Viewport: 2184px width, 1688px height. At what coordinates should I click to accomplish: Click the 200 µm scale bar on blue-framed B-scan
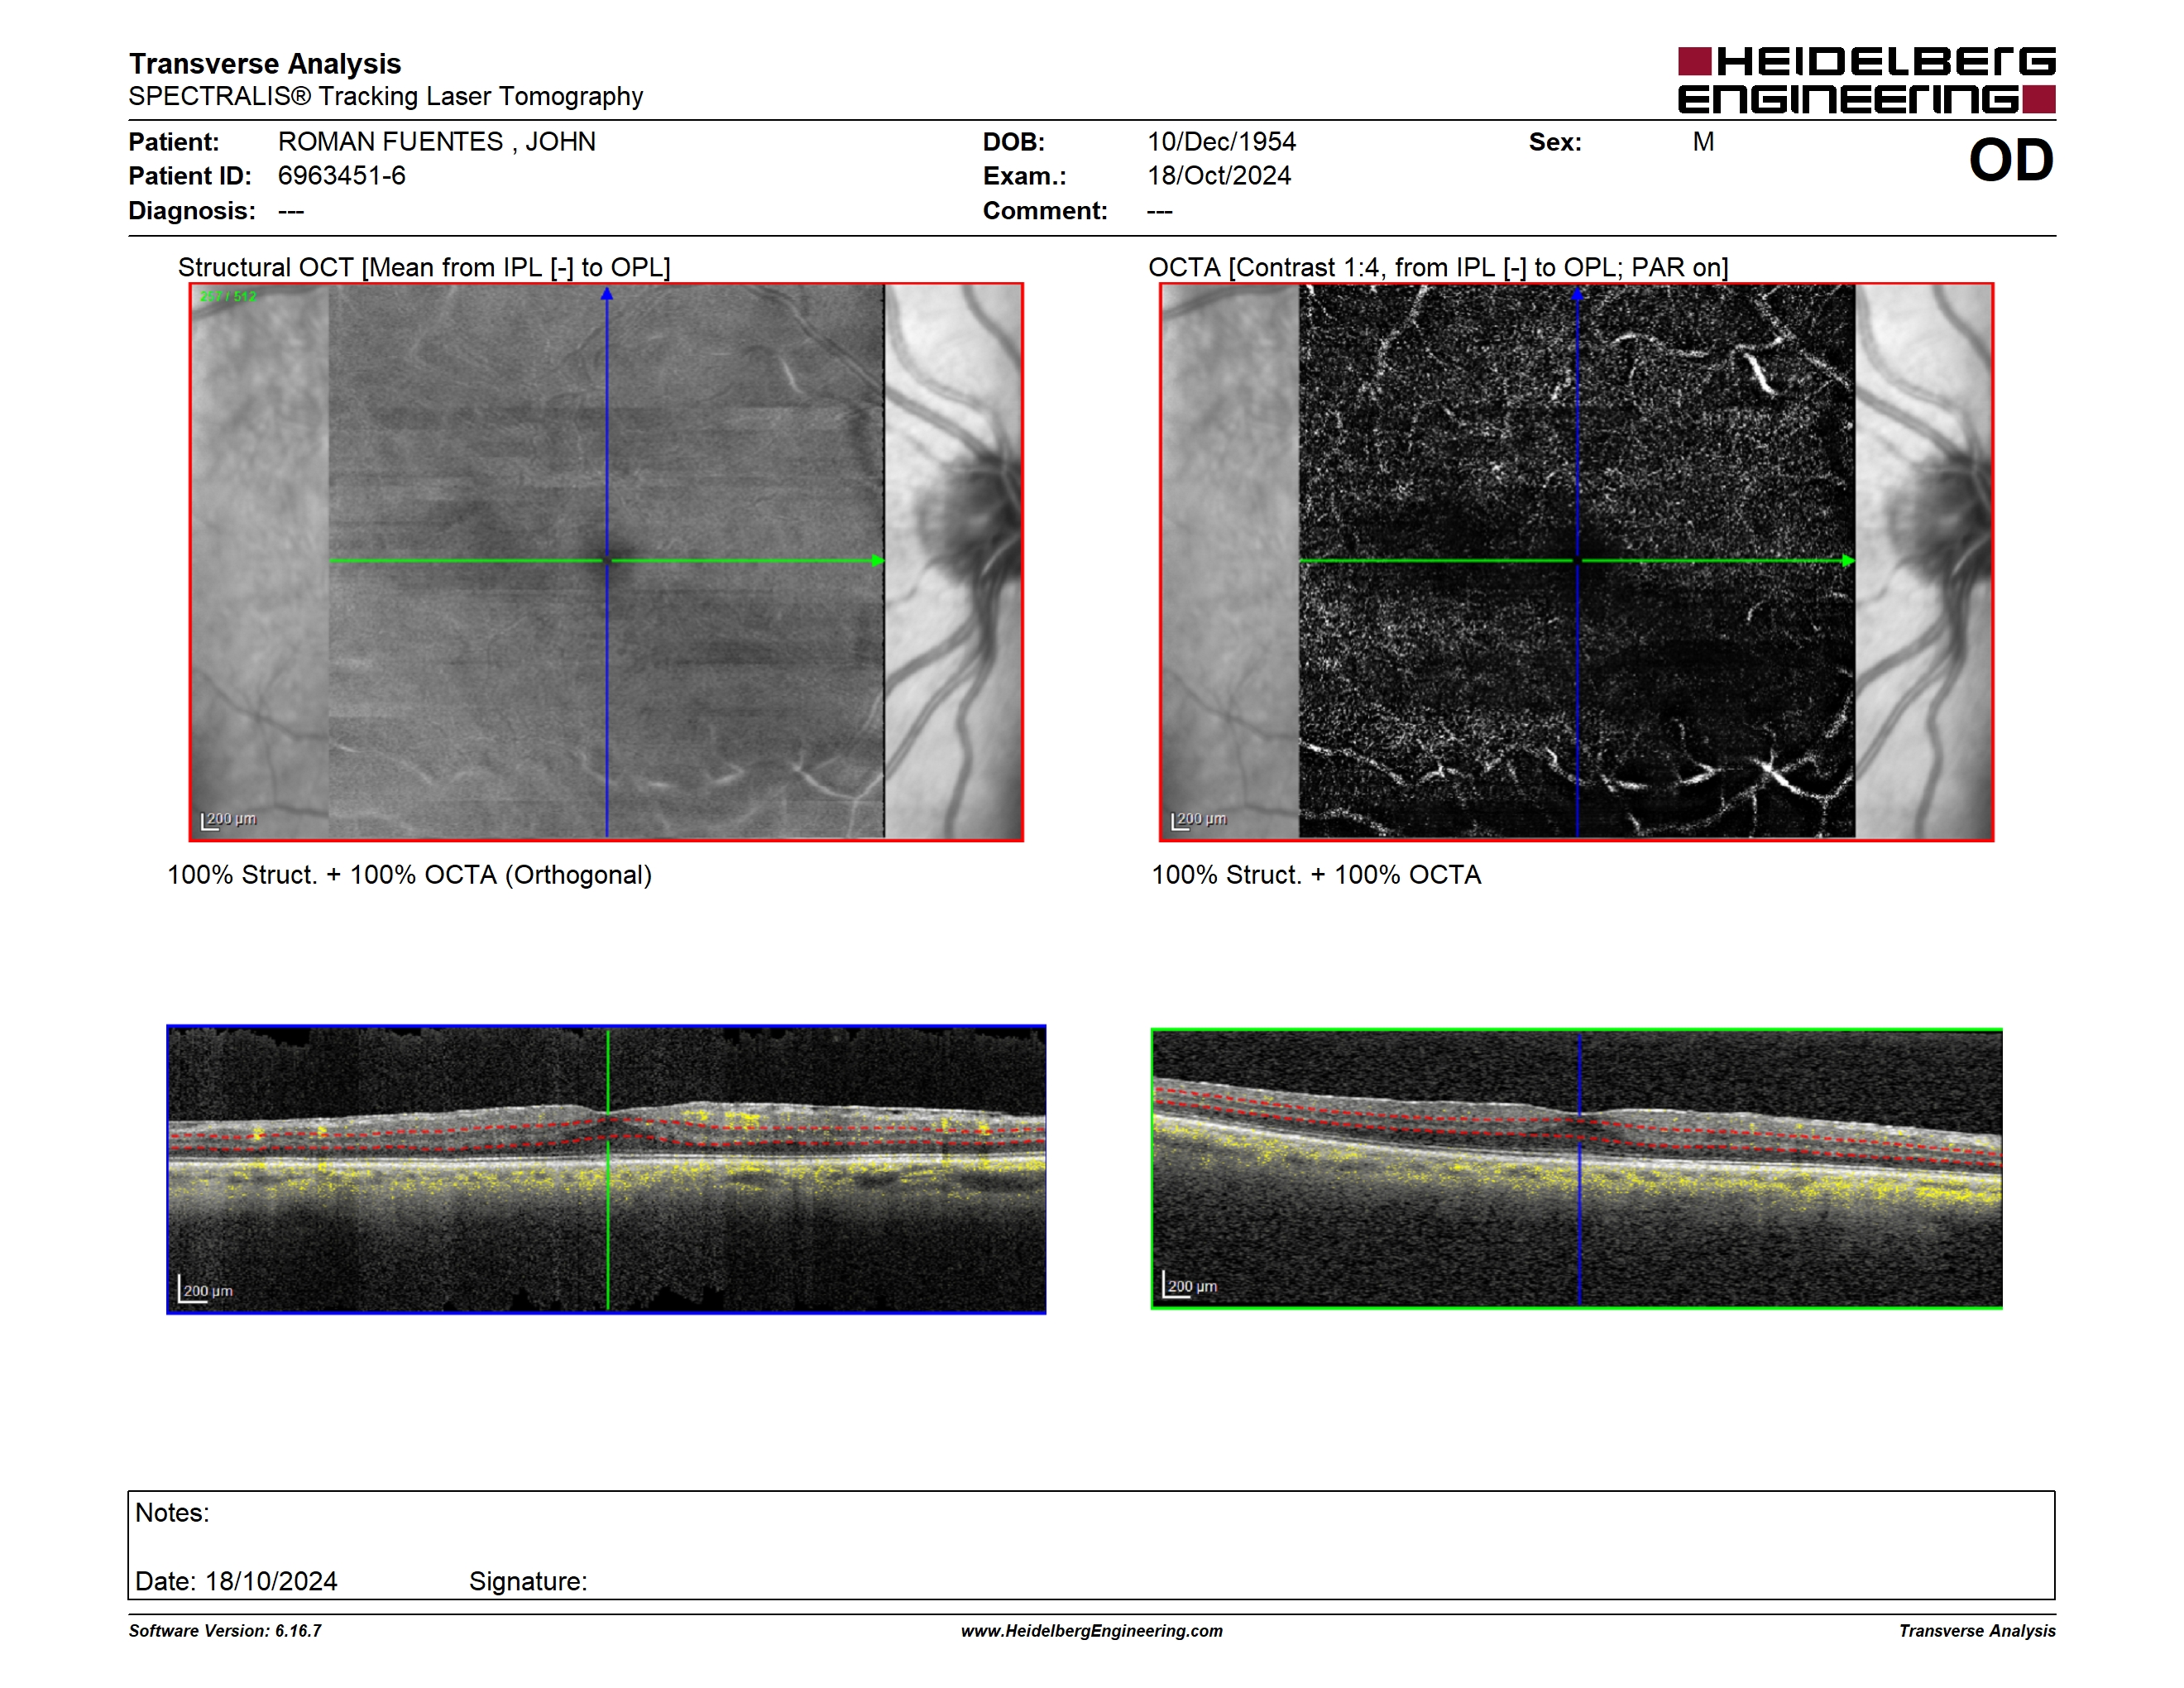pyautogui.click(x=205, y=1290)
